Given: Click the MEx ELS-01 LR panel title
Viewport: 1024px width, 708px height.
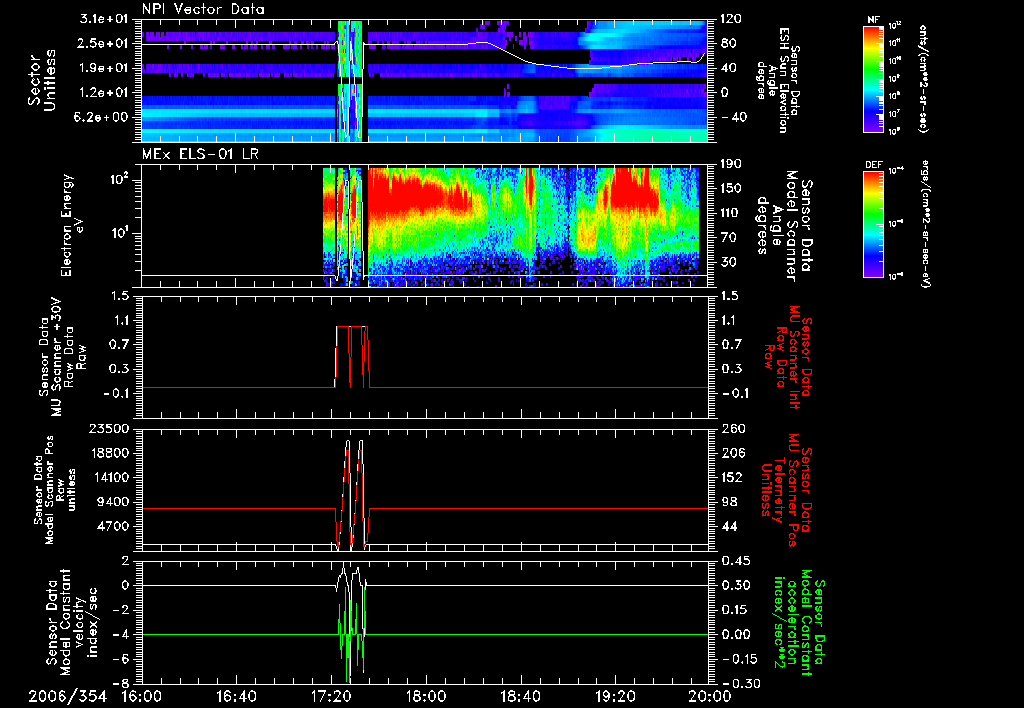Looking at the screenshot, I should pos(202,155).
